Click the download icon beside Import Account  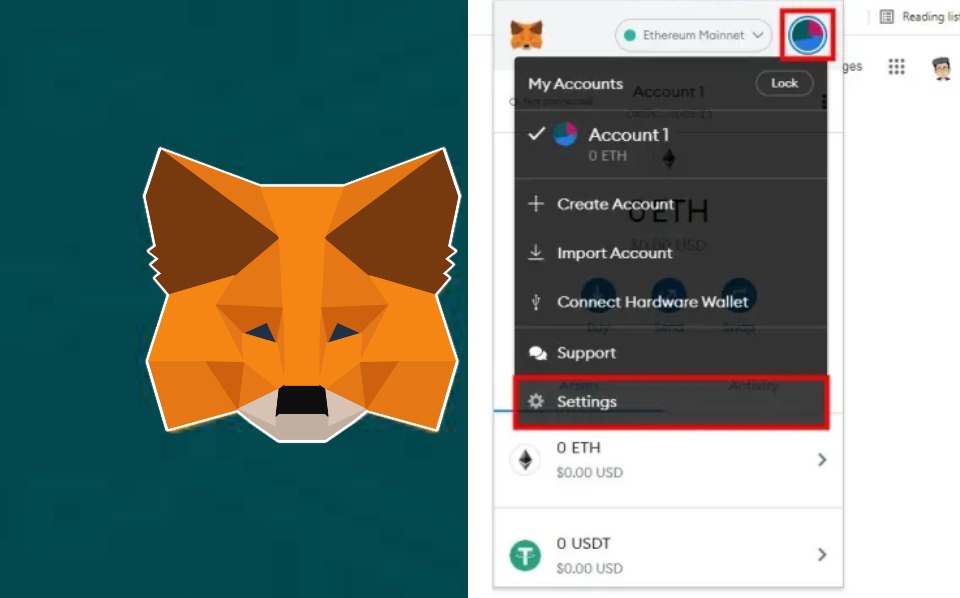tap(536, 252)
